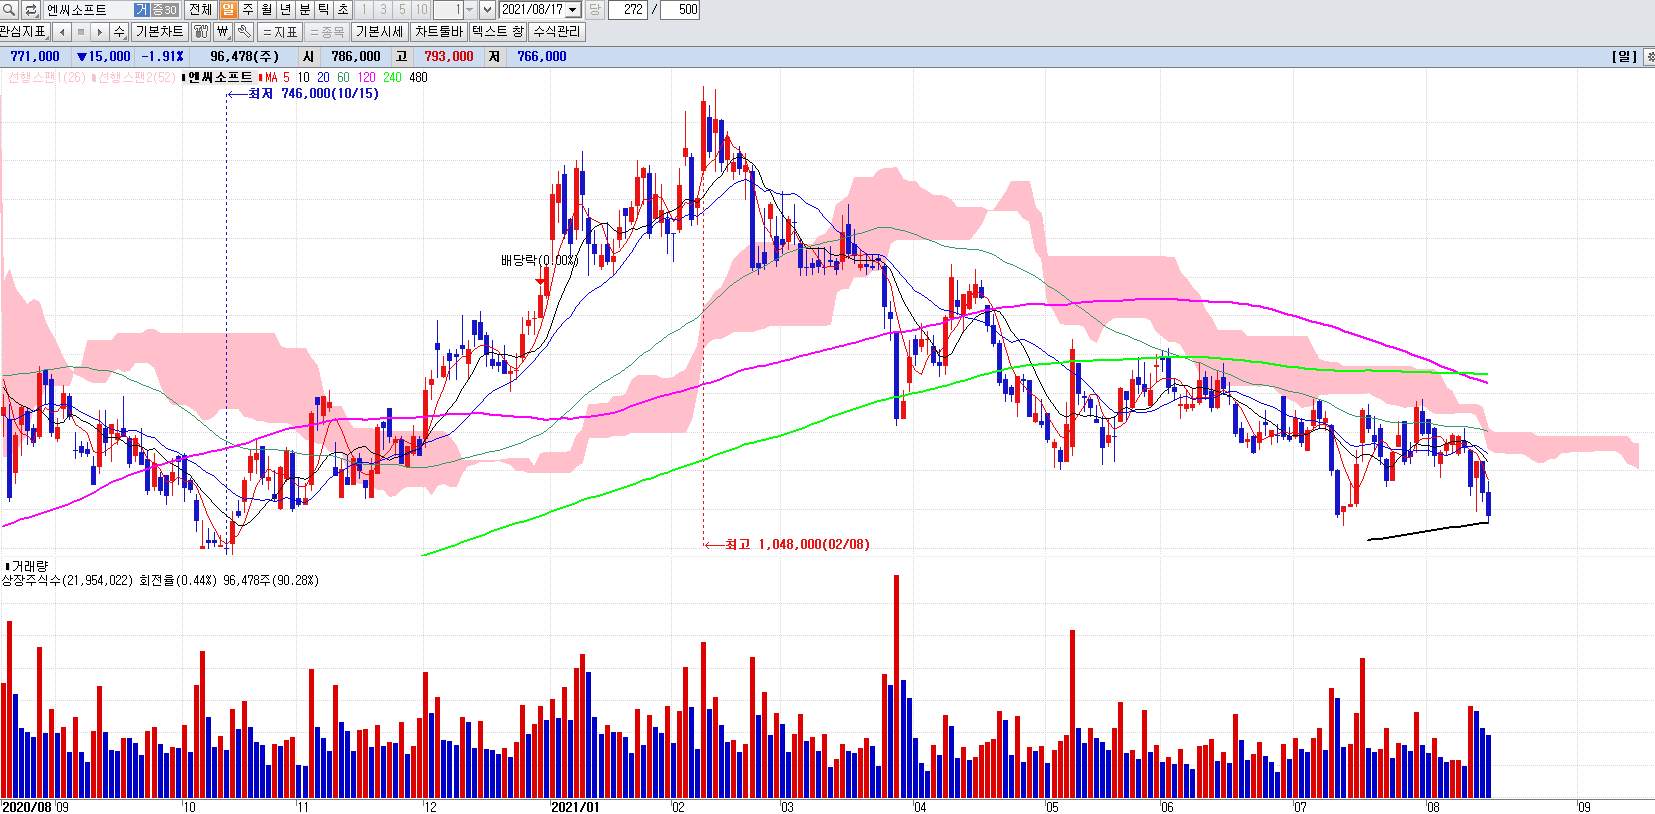
Task: Click the green MA 240 legend value
Action: point(392,77)
